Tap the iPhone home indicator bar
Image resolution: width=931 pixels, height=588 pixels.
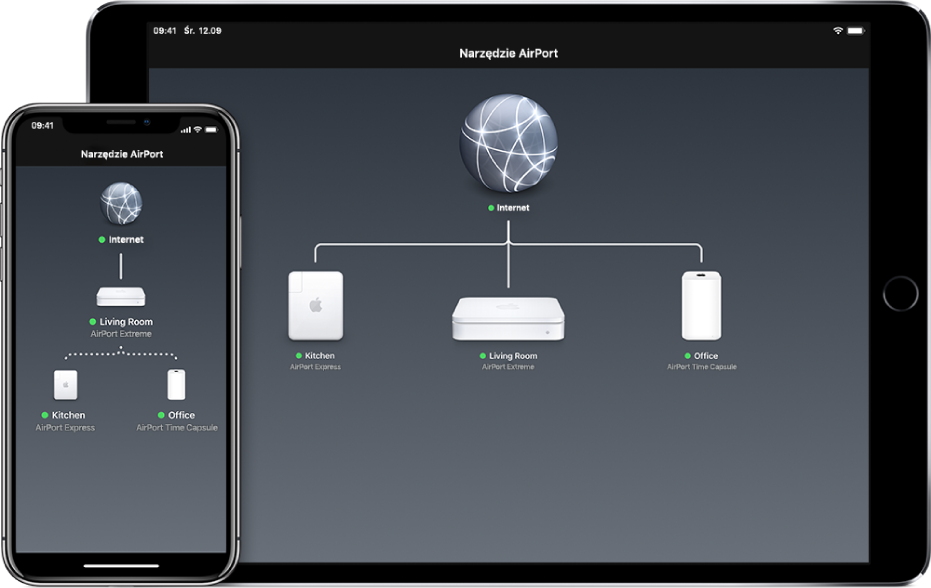(121, 565)
